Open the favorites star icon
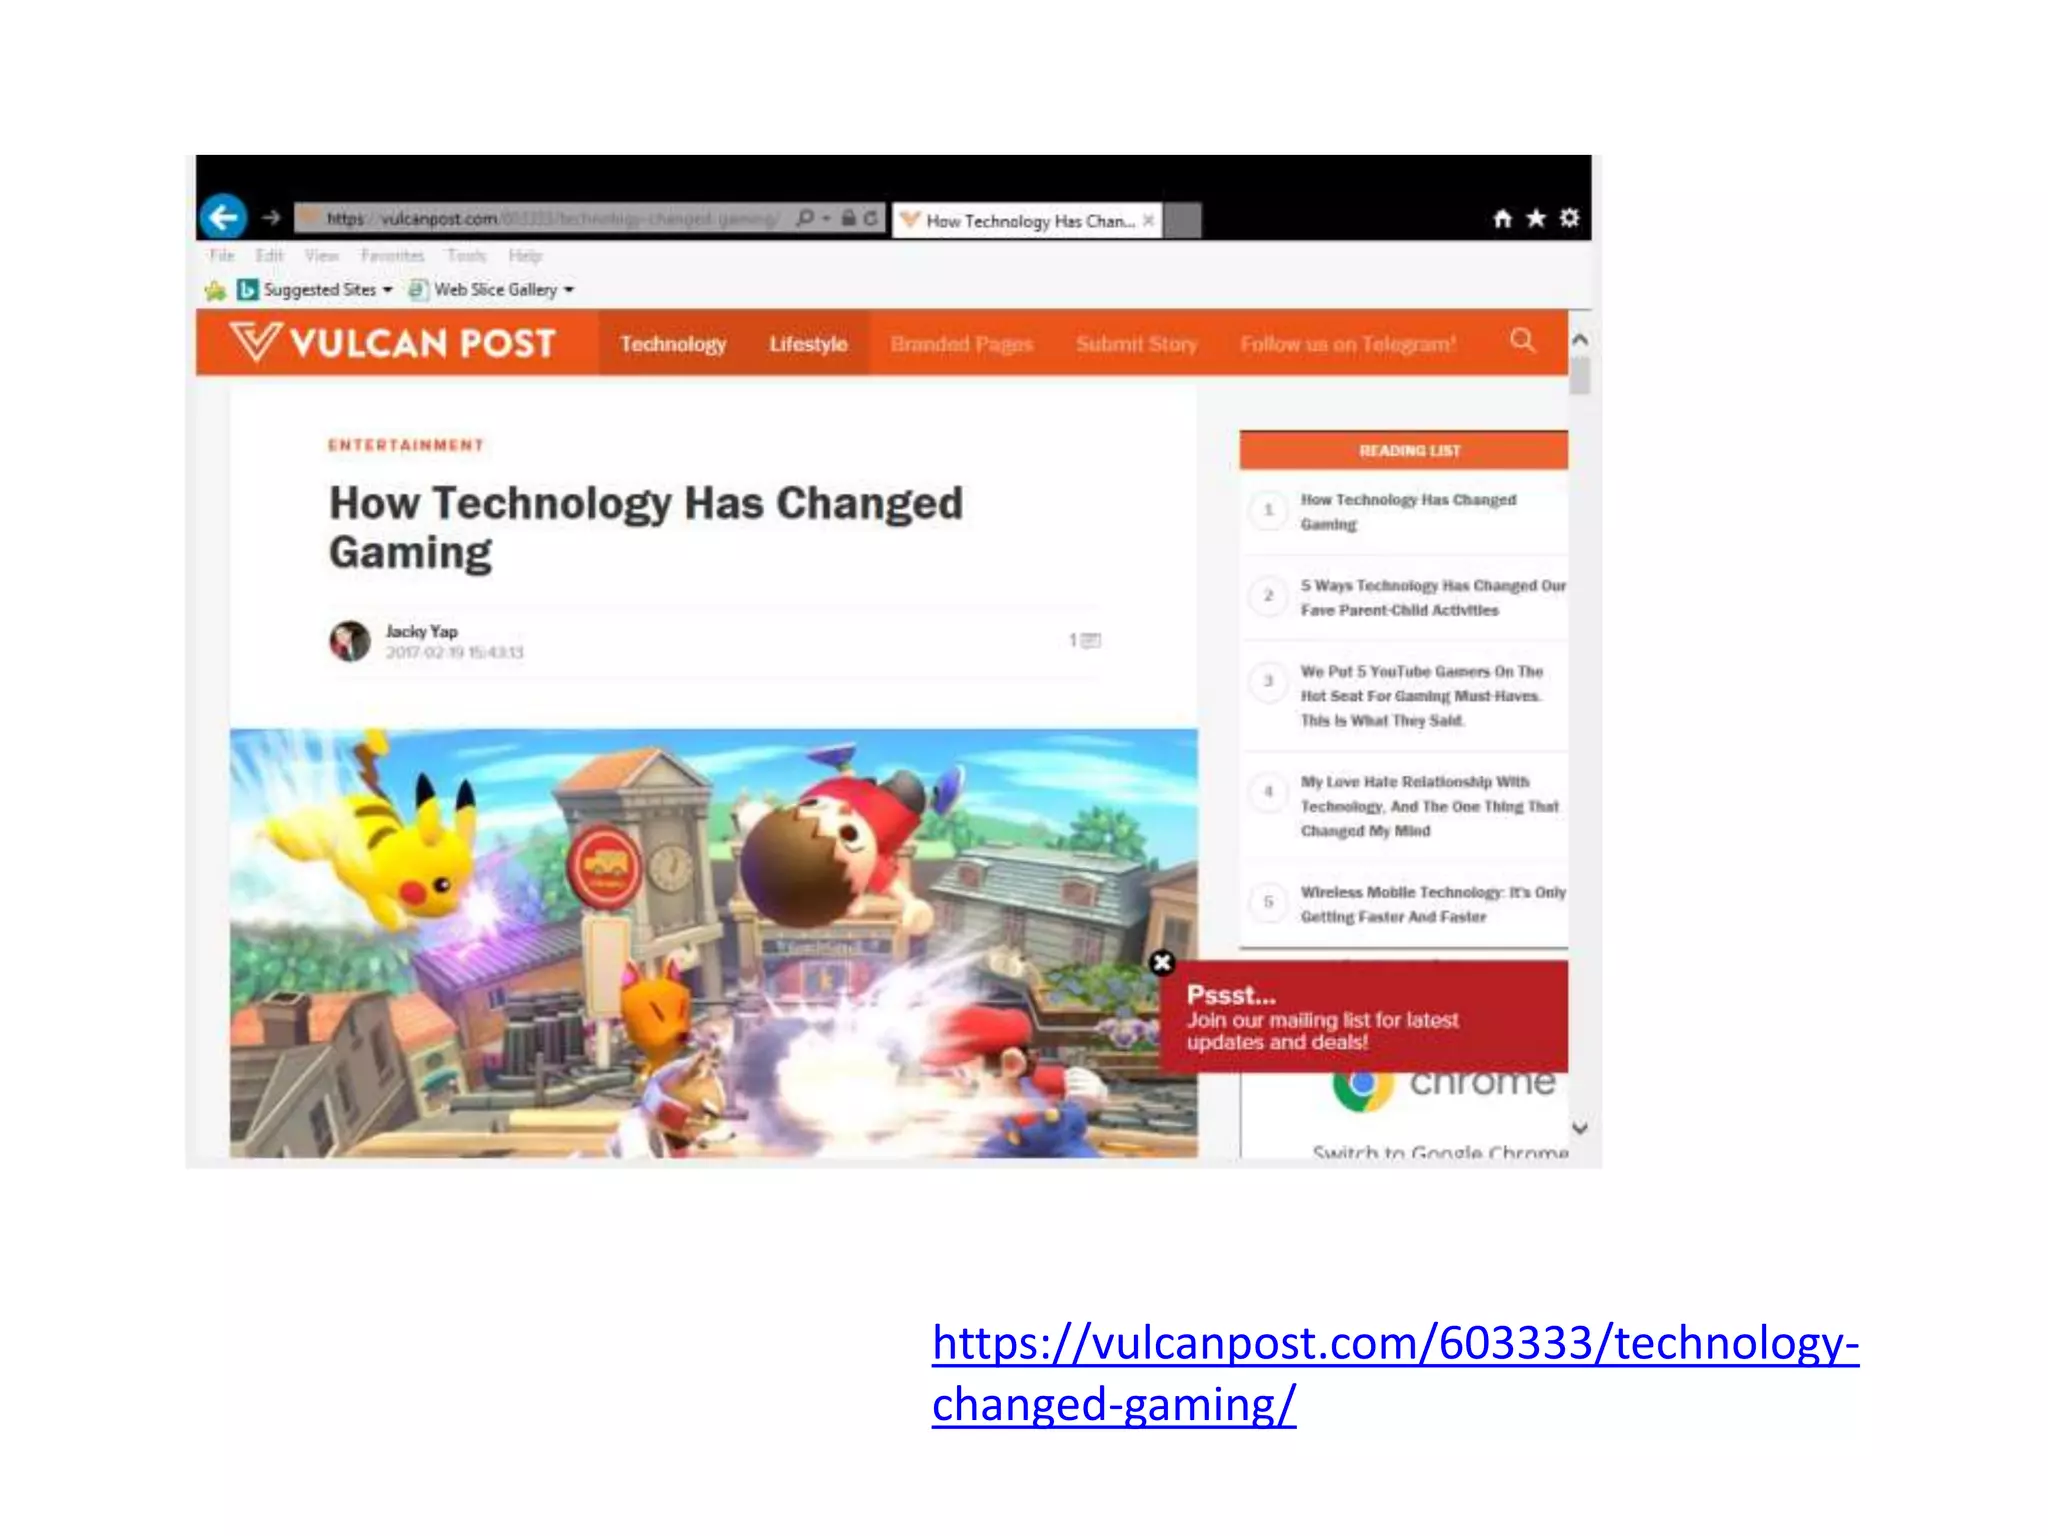Screen dimensions: 2048x1536 pyautogui.click(x=1536, y=218)
